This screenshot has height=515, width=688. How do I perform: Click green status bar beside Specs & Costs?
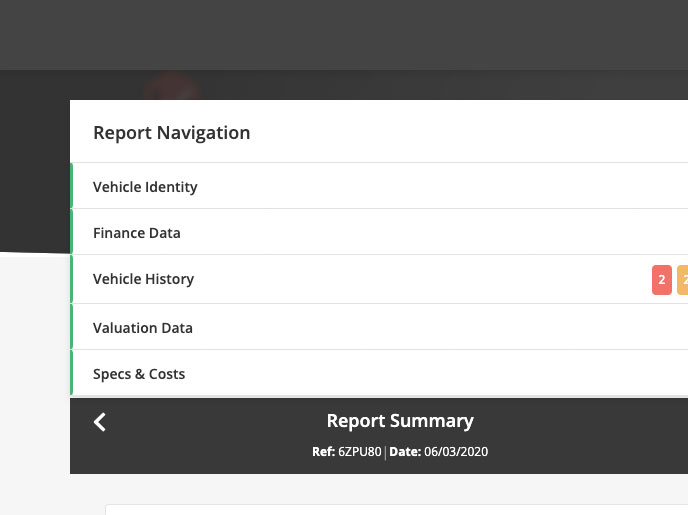(x=72, y=374)
